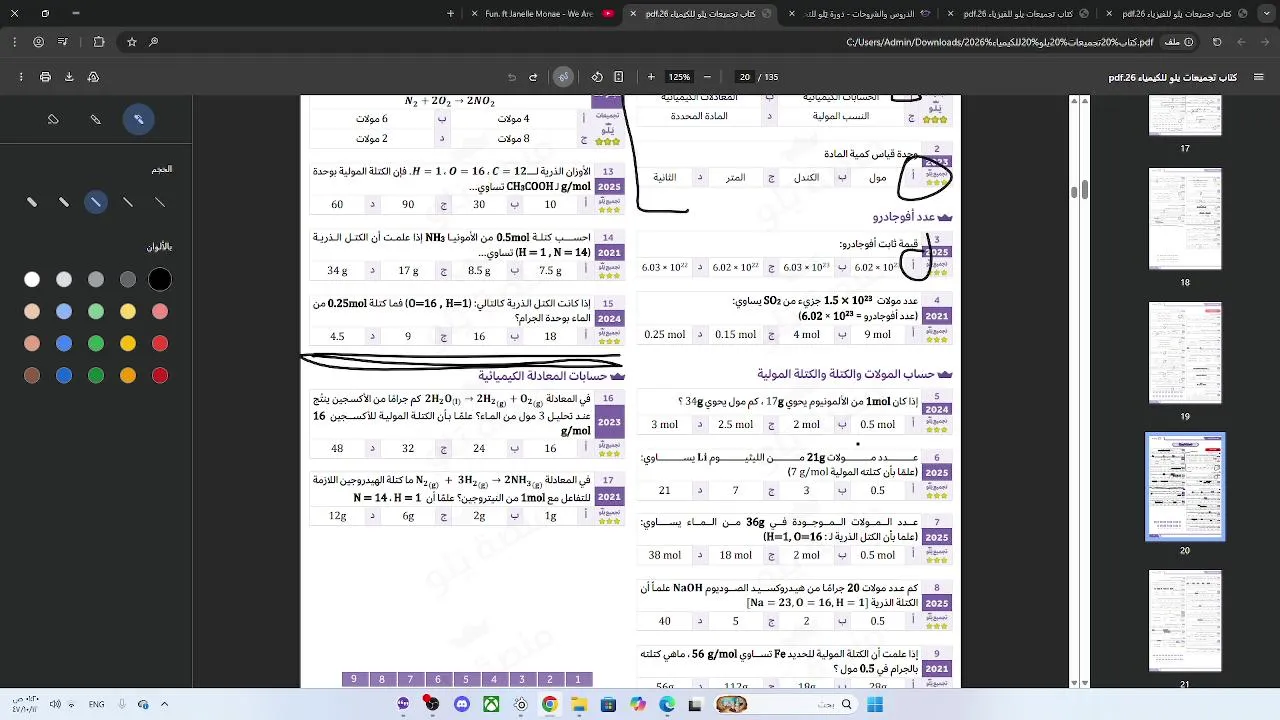
Task: Select the pen drawing tool
Action: pyautogui.click(x=139, y=120)
